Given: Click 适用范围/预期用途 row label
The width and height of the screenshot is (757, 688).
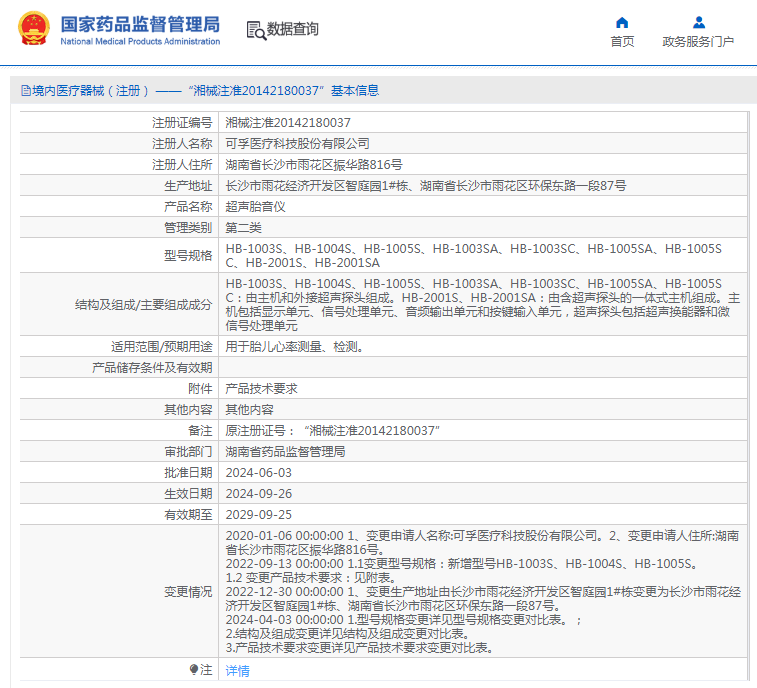Looking at the screenshot, I should 162,347.
